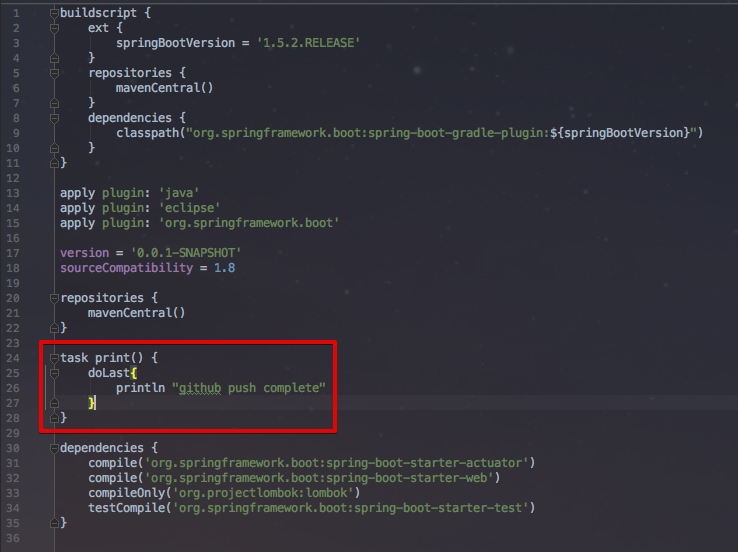Click 'apply' keyword on line 13
738x552 pixels.
tap(77, 193)
